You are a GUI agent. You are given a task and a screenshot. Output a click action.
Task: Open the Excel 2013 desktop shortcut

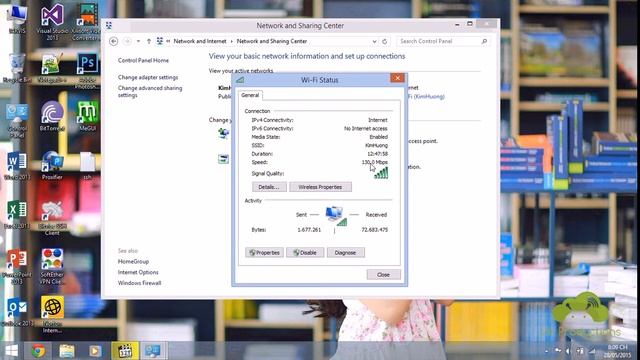tap(17, 215)
